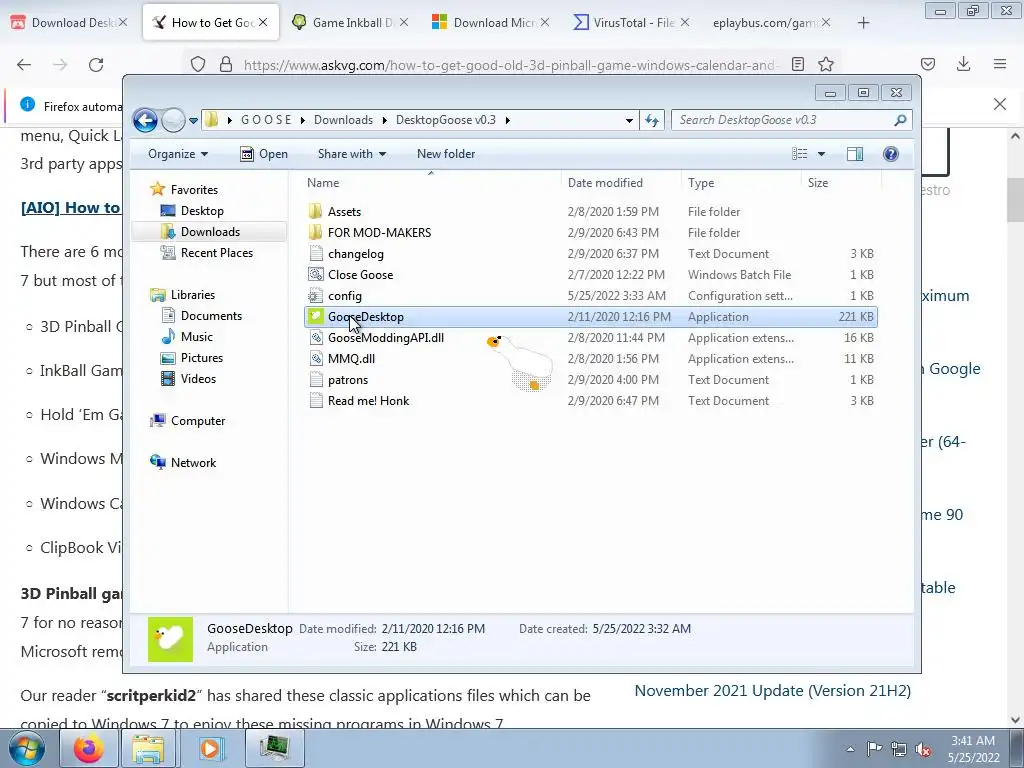Viewport: 1024px width, 768px height.
Task: Click the change view icon
Action: pyautogui.click(x=799, y=154)
